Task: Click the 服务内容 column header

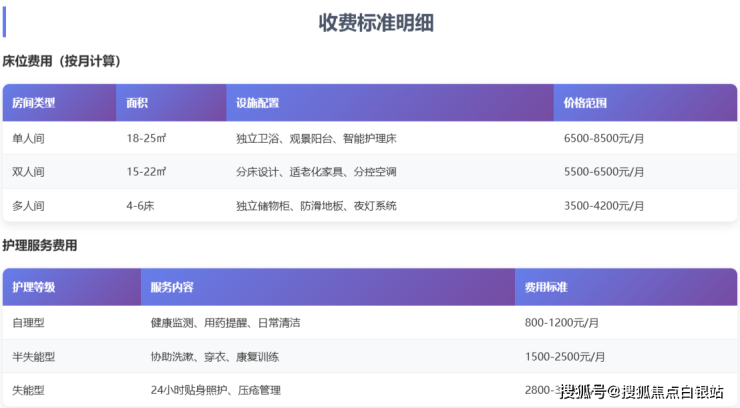Action: pos(172,287)
